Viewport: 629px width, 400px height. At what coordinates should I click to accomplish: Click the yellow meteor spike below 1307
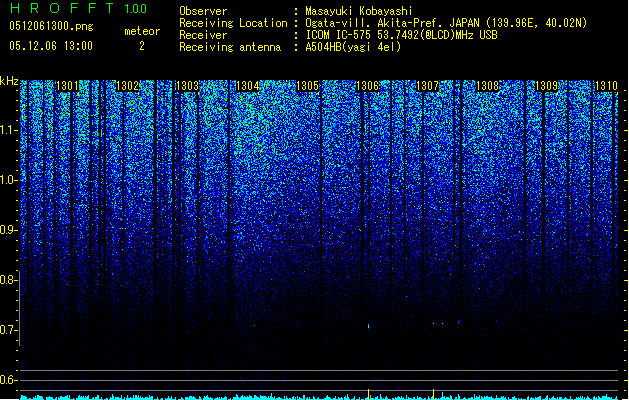tap(433, 394)
